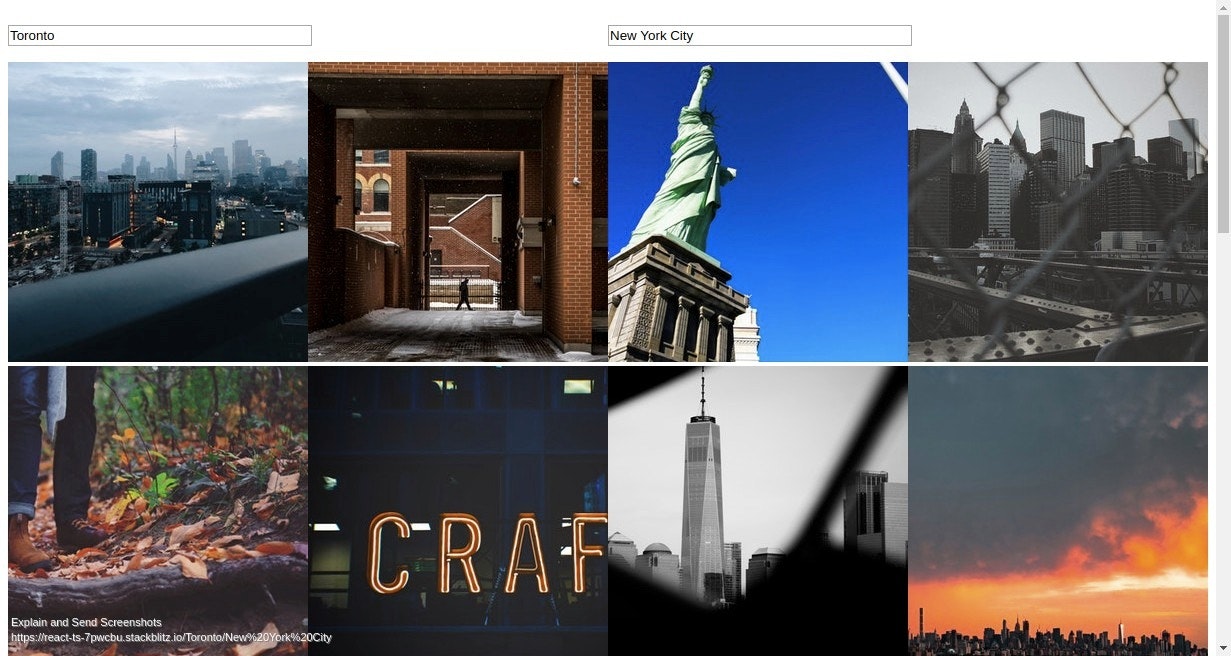Click the white gap between the two search boxes
Screen dimensions: 1231x656
click(460, 35)
